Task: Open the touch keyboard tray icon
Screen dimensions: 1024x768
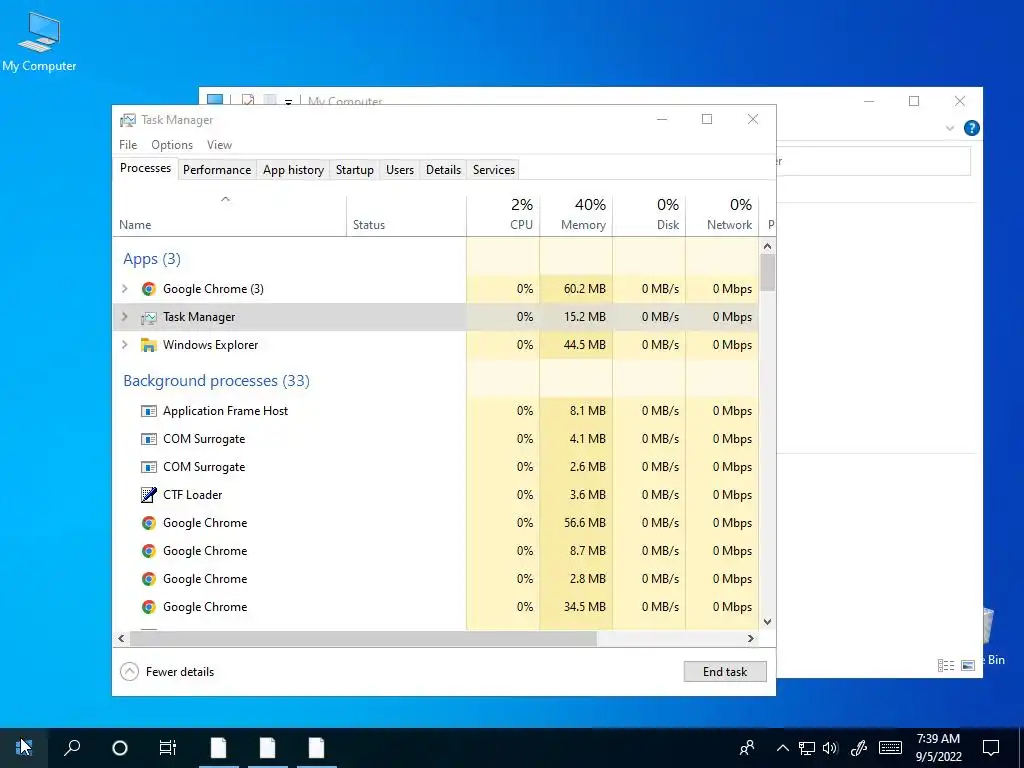Action: [x=890, y=748]
